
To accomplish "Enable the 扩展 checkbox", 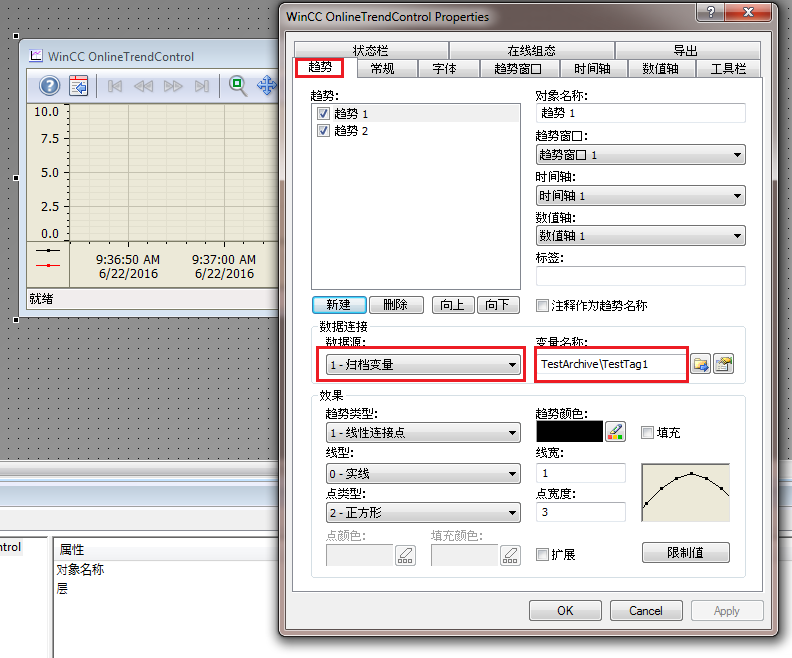I will [x=542, y=554].
